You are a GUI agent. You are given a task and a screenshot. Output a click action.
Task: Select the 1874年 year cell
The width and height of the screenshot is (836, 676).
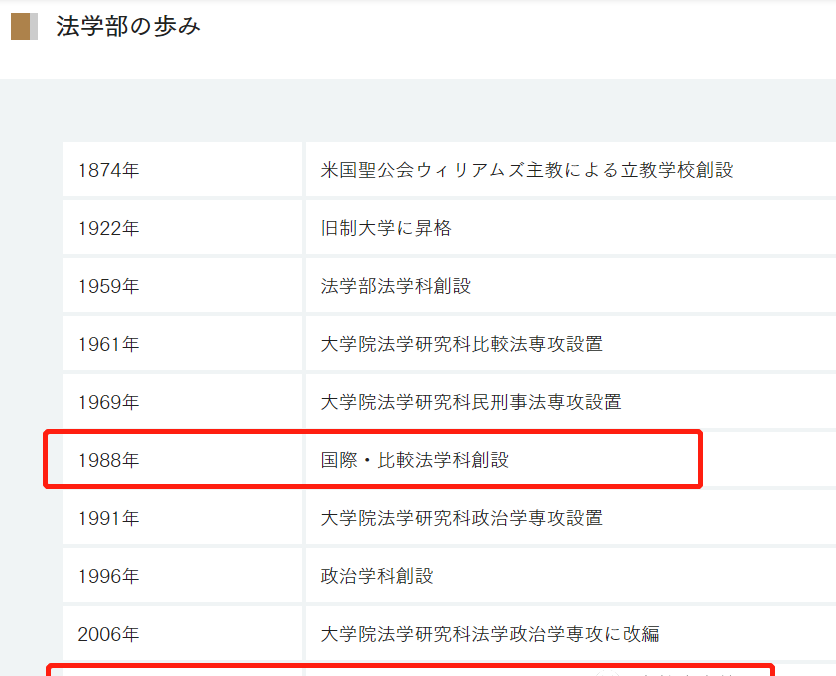pos(182,170)
